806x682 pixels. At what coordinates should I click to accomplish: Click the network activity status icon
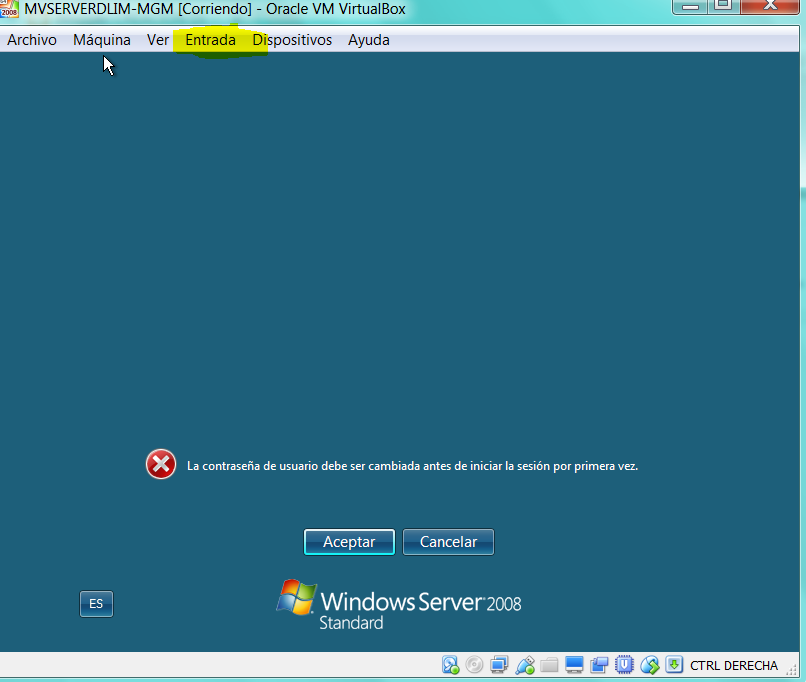tap(500, 665)
